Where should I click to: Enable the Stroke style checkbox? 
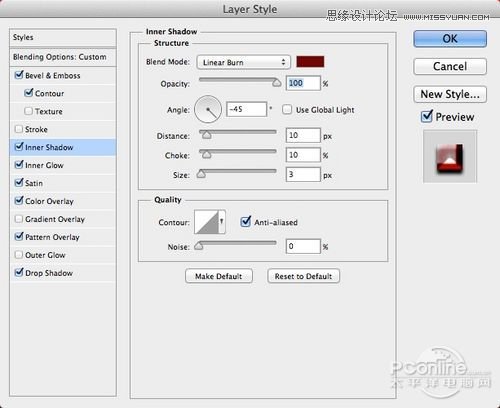pyautogui.click(x=19, y=129)
